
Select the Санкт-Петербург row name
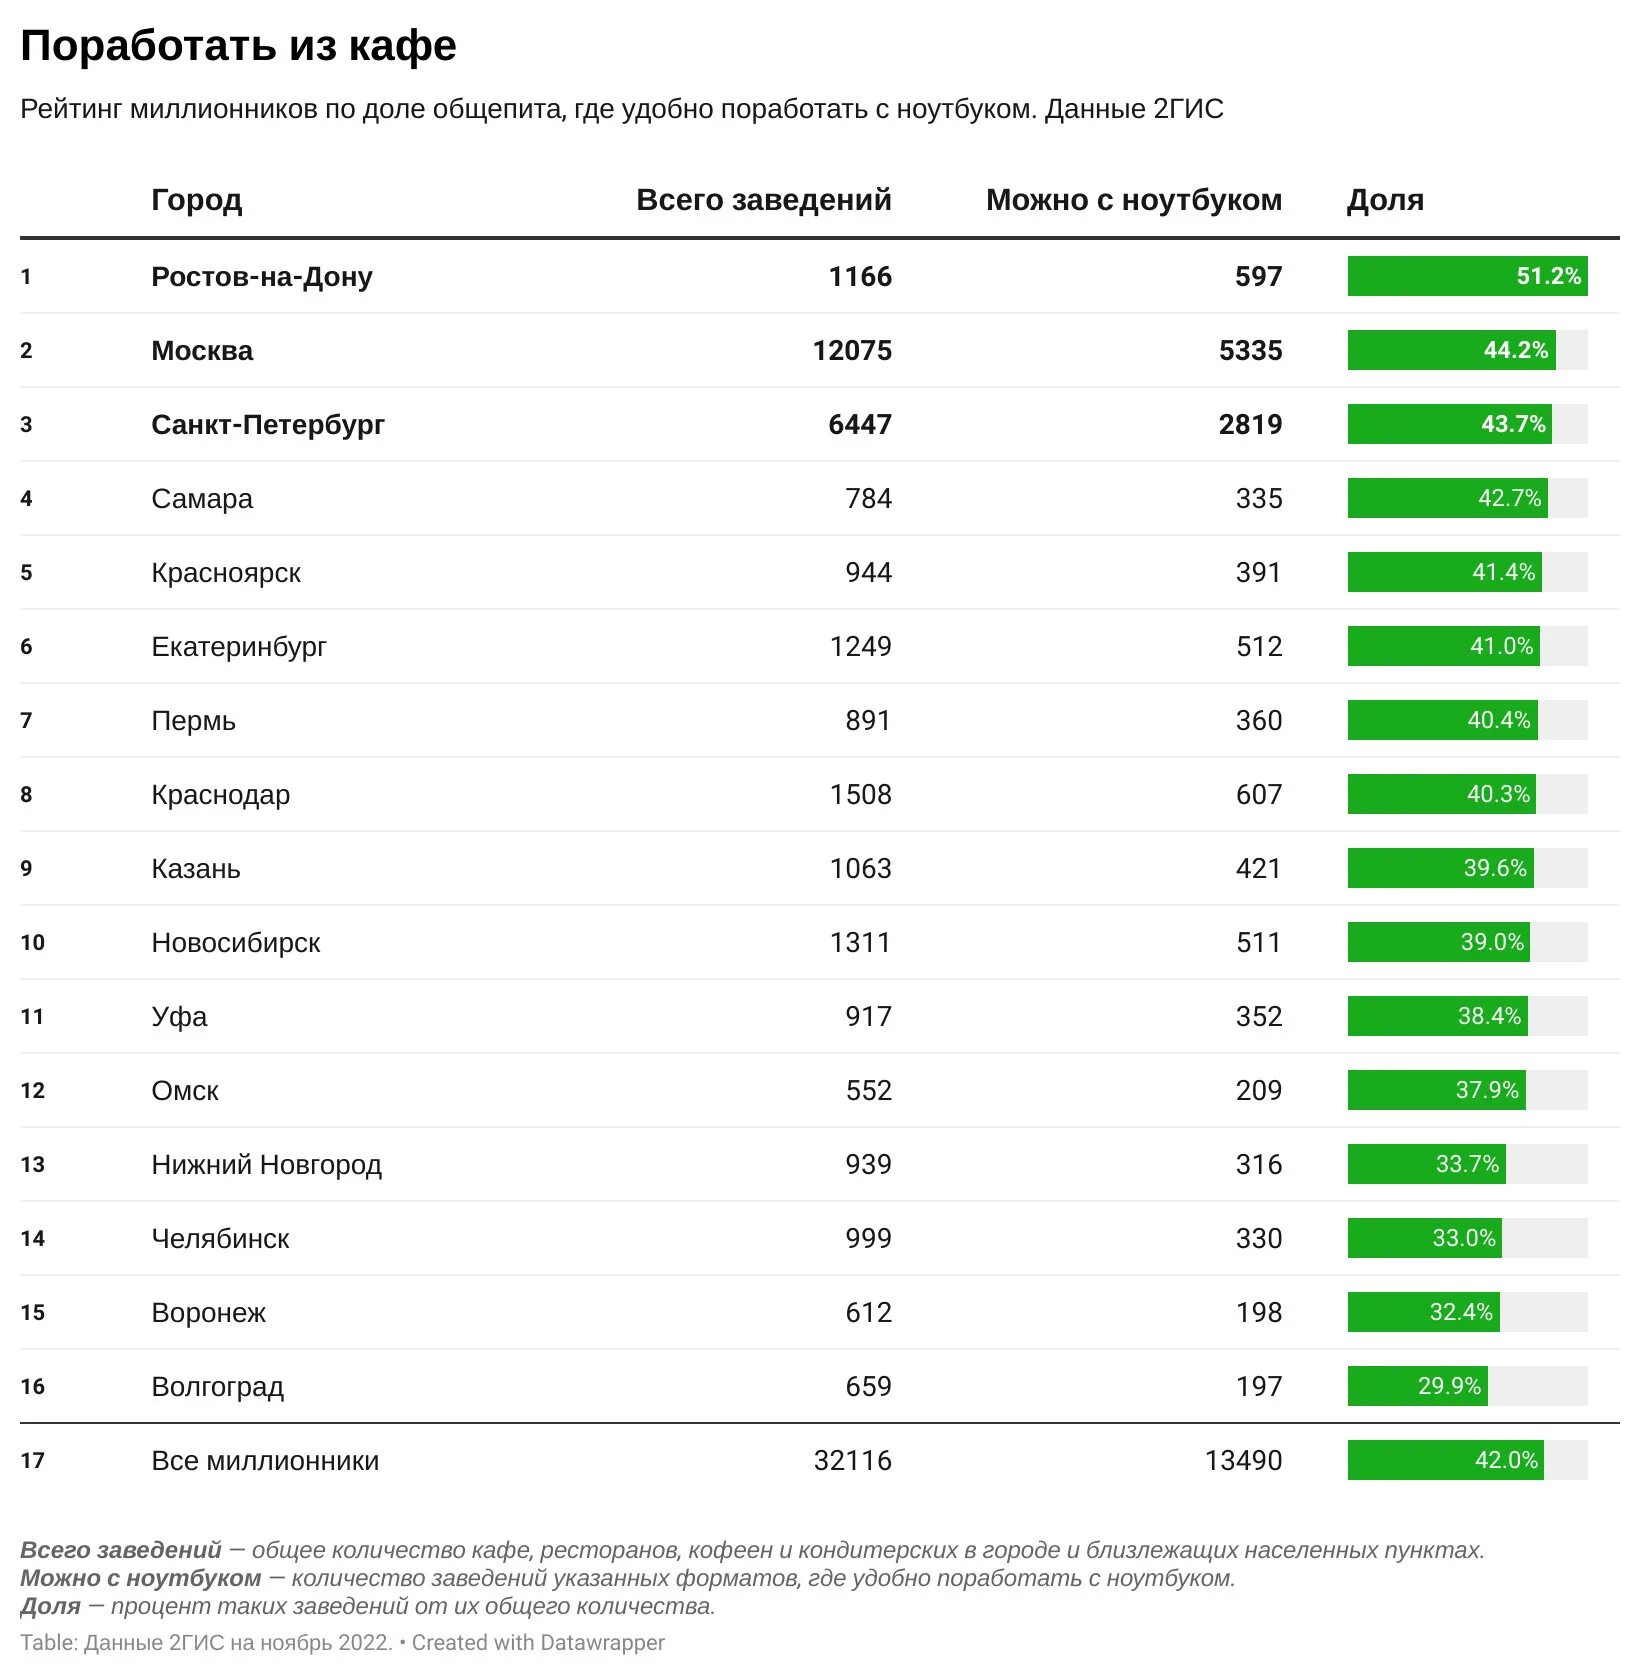(267, 425)
